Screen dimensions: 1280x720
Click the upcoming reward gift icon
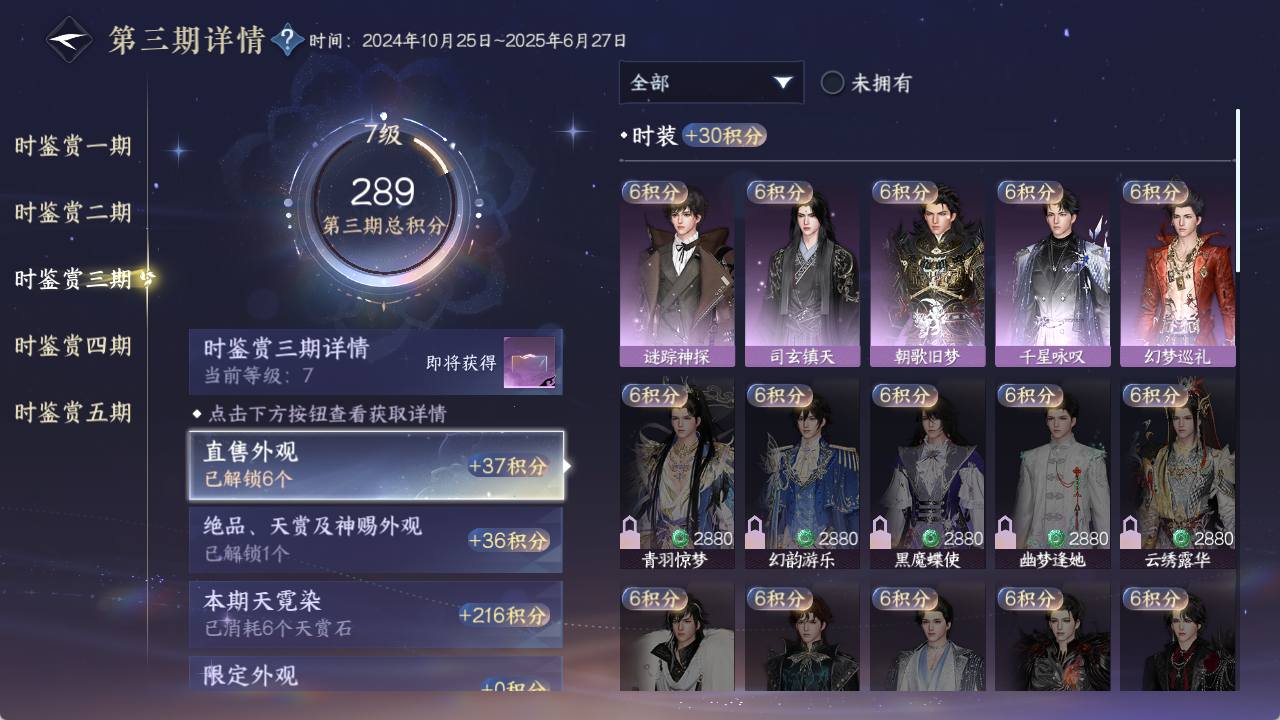coord(529,363)
